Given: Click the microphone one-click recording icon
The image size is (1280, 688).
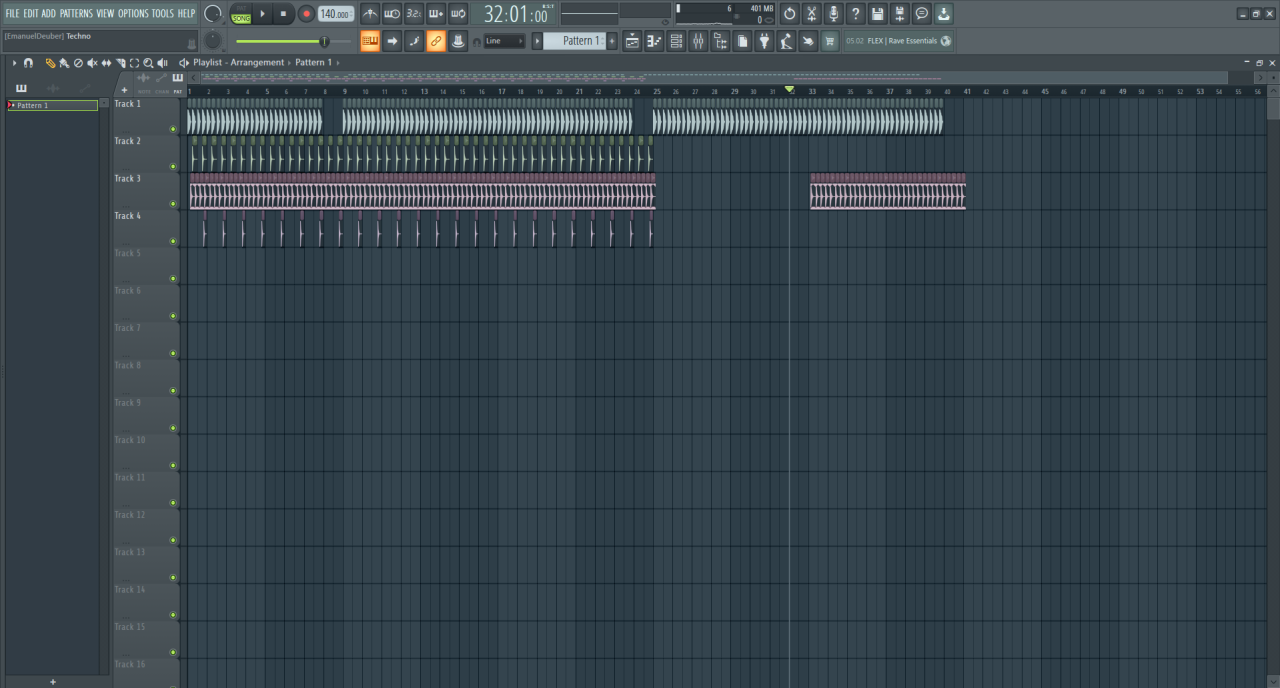Looking at the screenshot, I should 833,14.
